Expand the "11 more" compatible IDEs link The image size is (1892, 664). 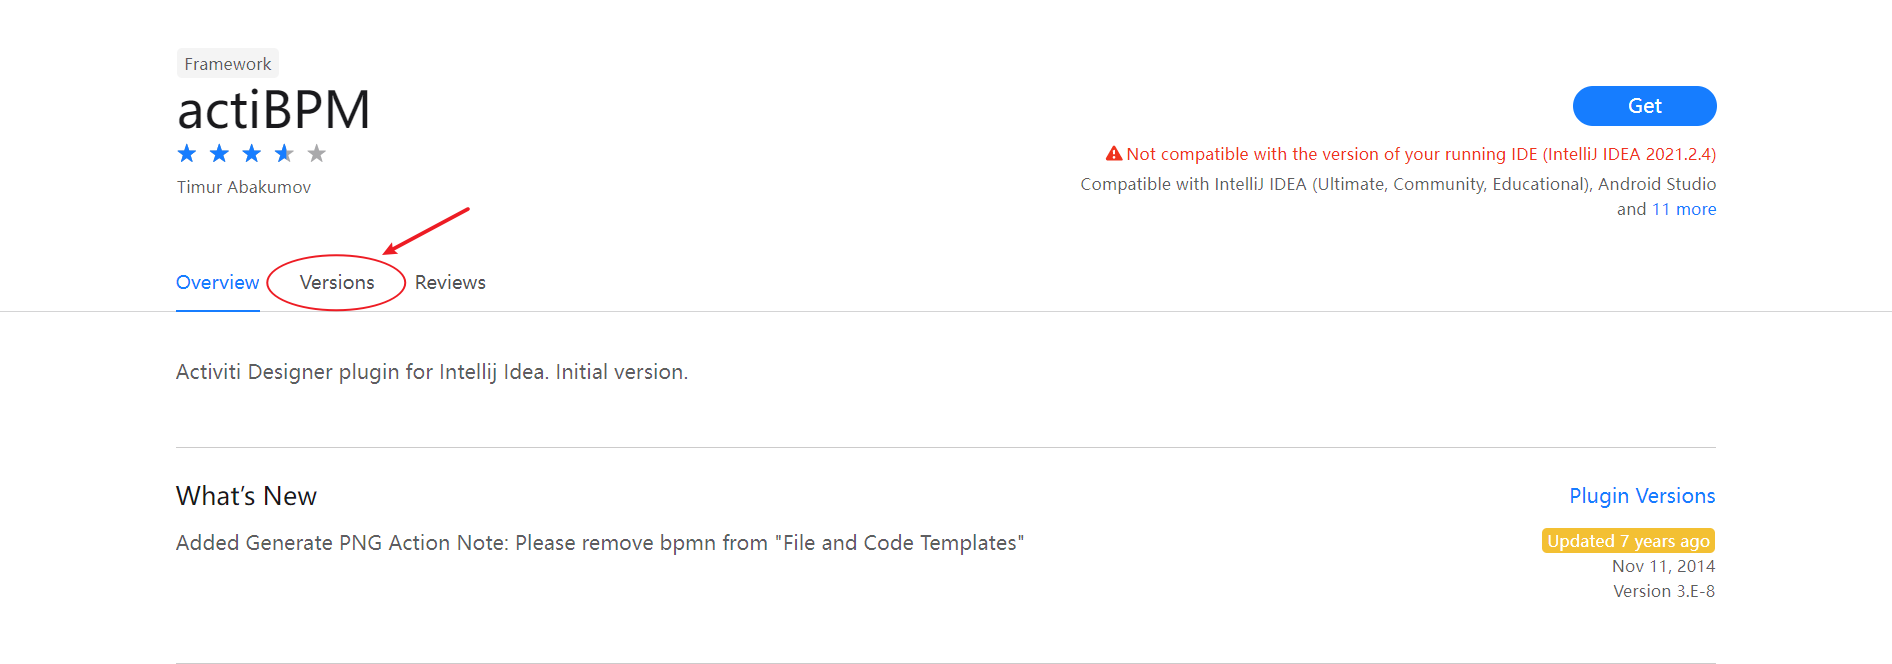1684,209
